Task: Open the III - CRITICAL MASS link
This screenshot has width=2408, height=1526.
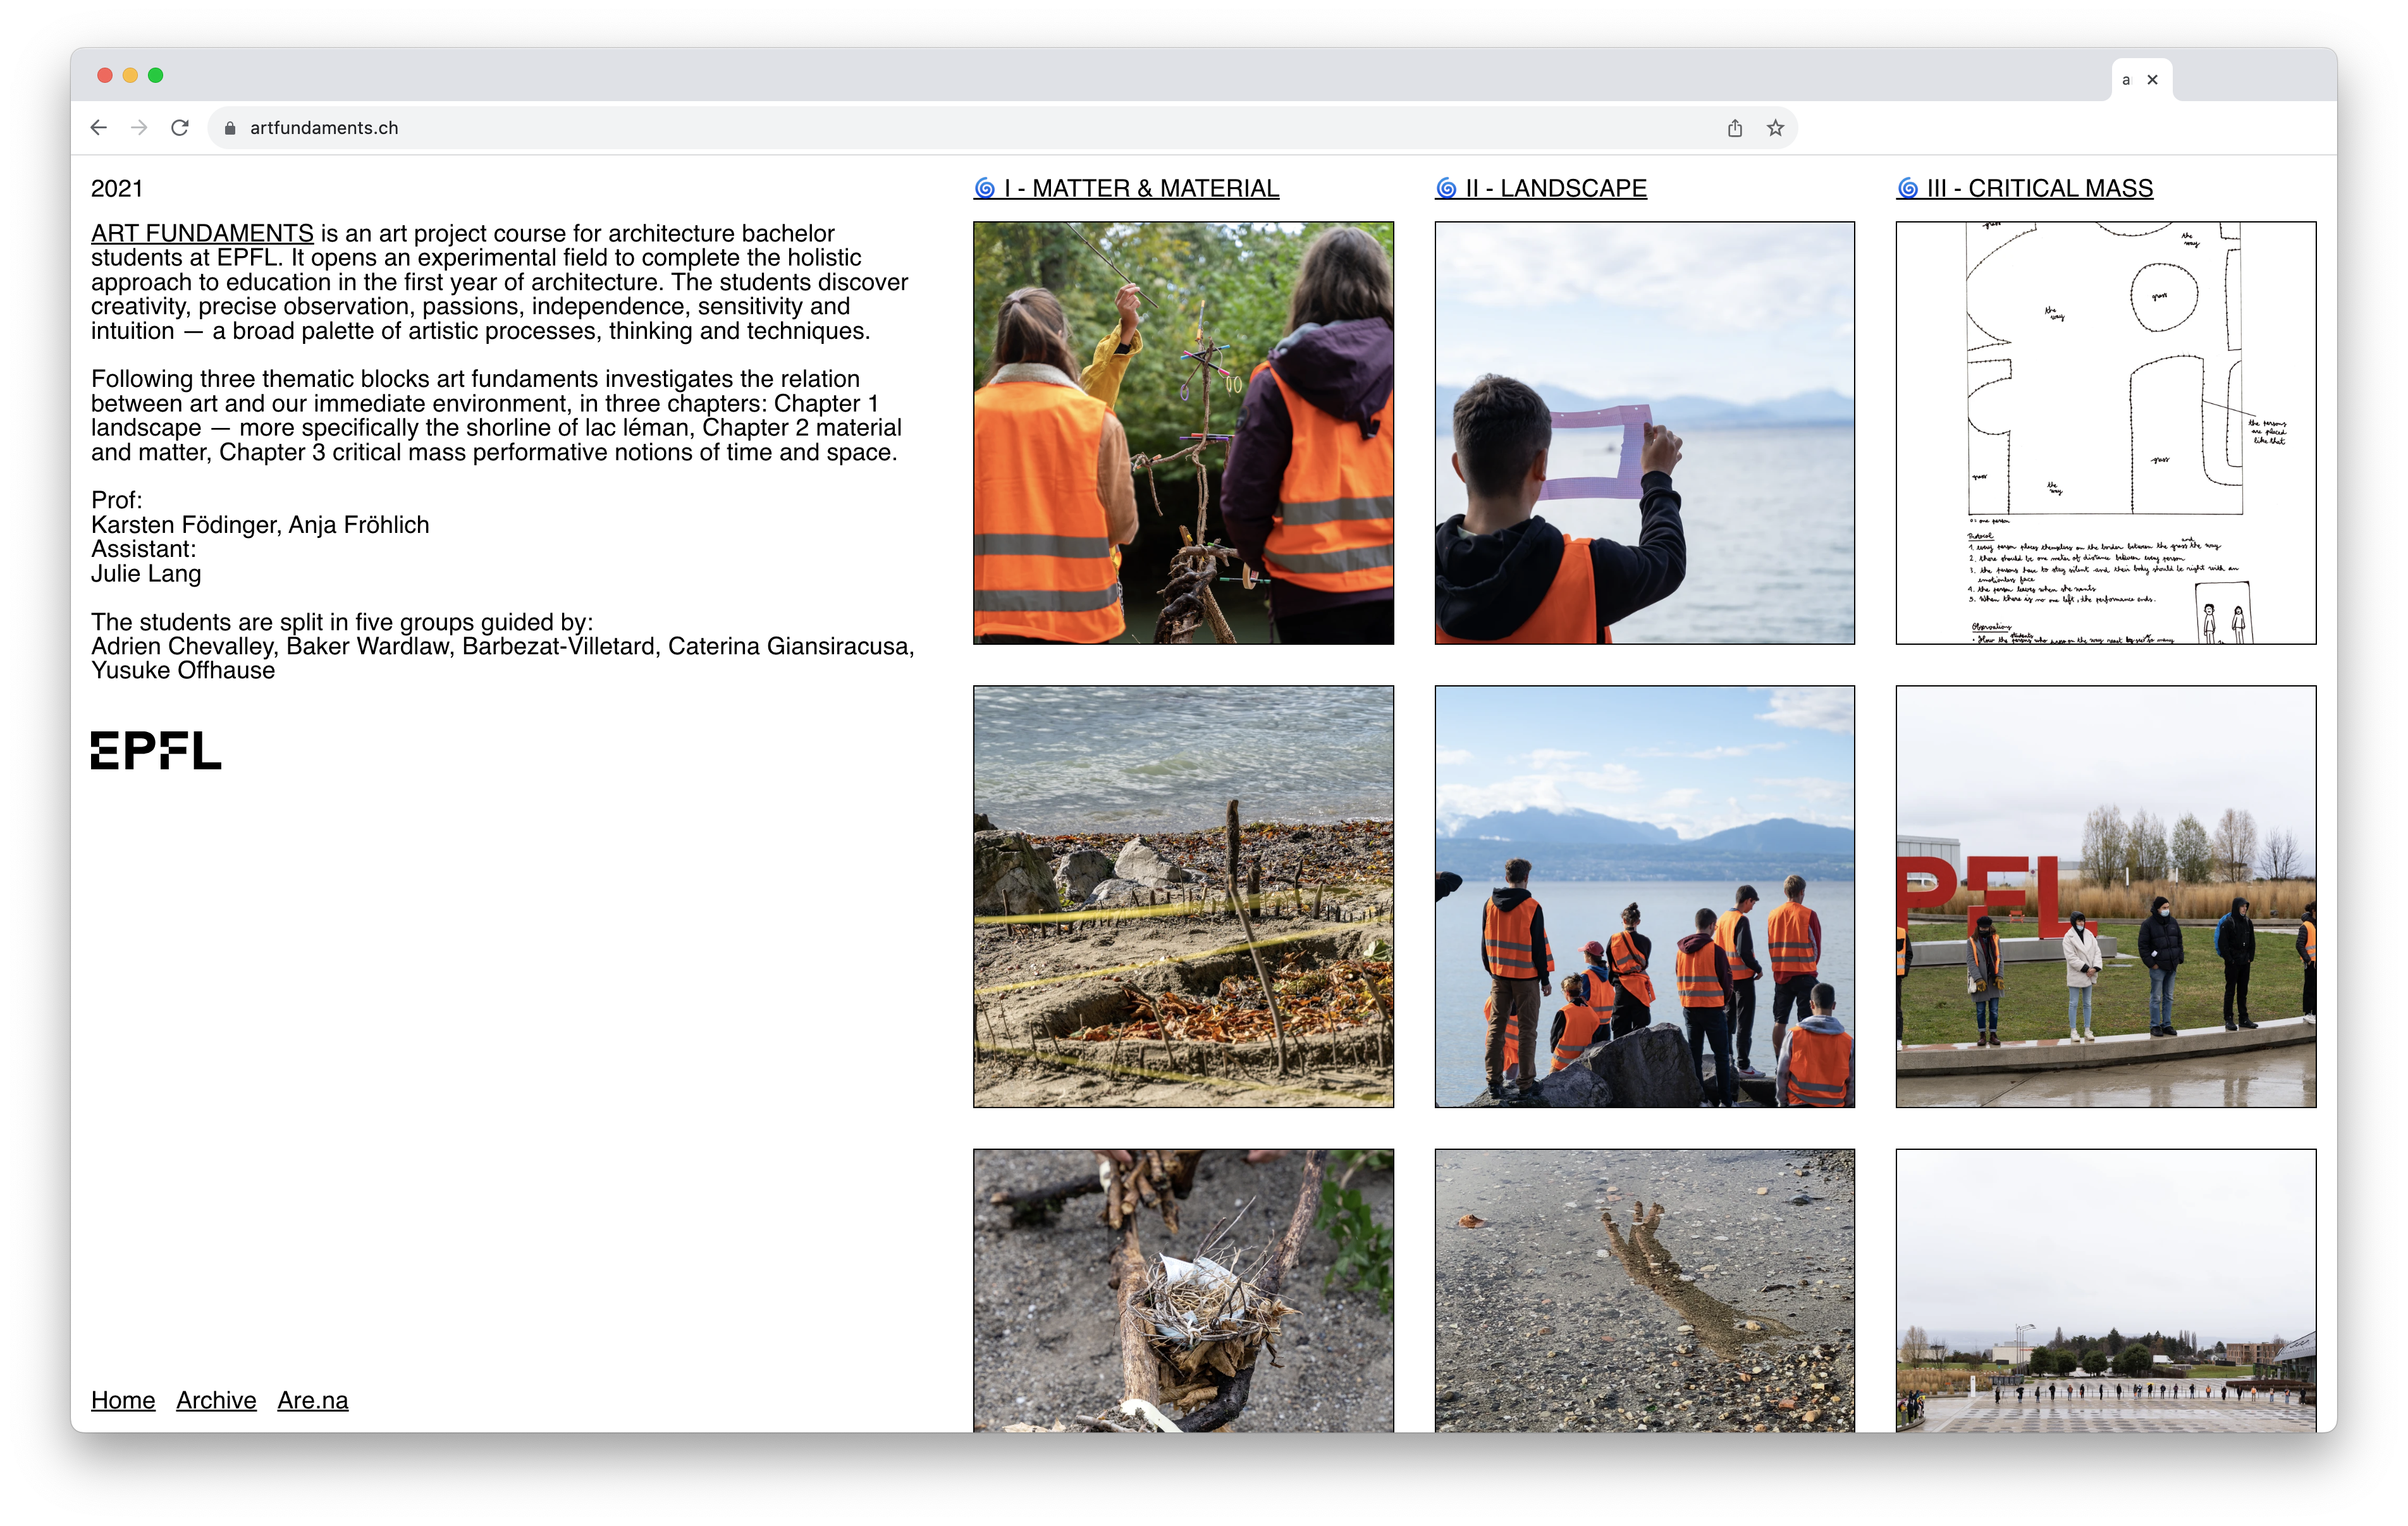Action: [x=2039, y=188]
